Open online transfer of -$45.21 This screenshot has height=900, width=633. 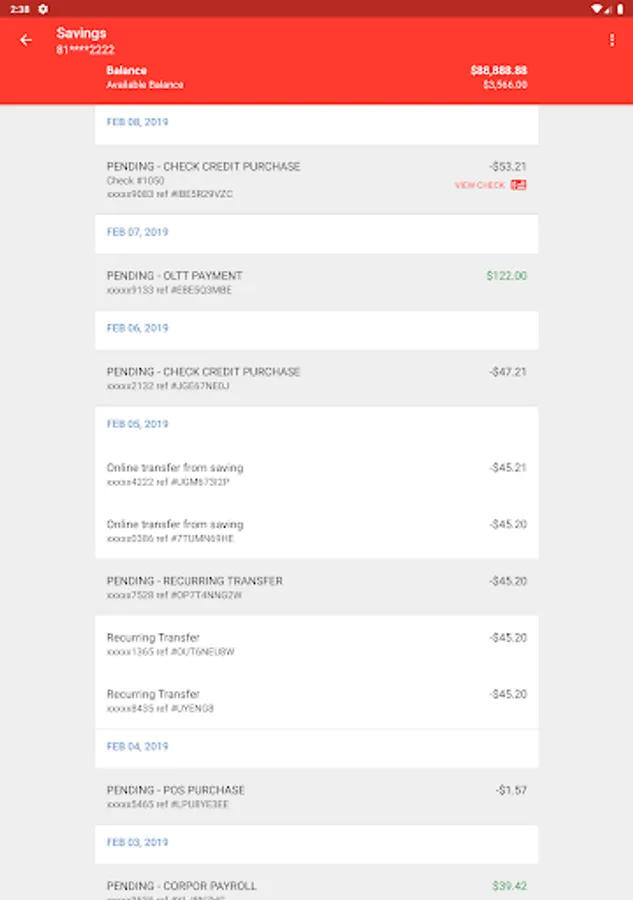(316, 474)
